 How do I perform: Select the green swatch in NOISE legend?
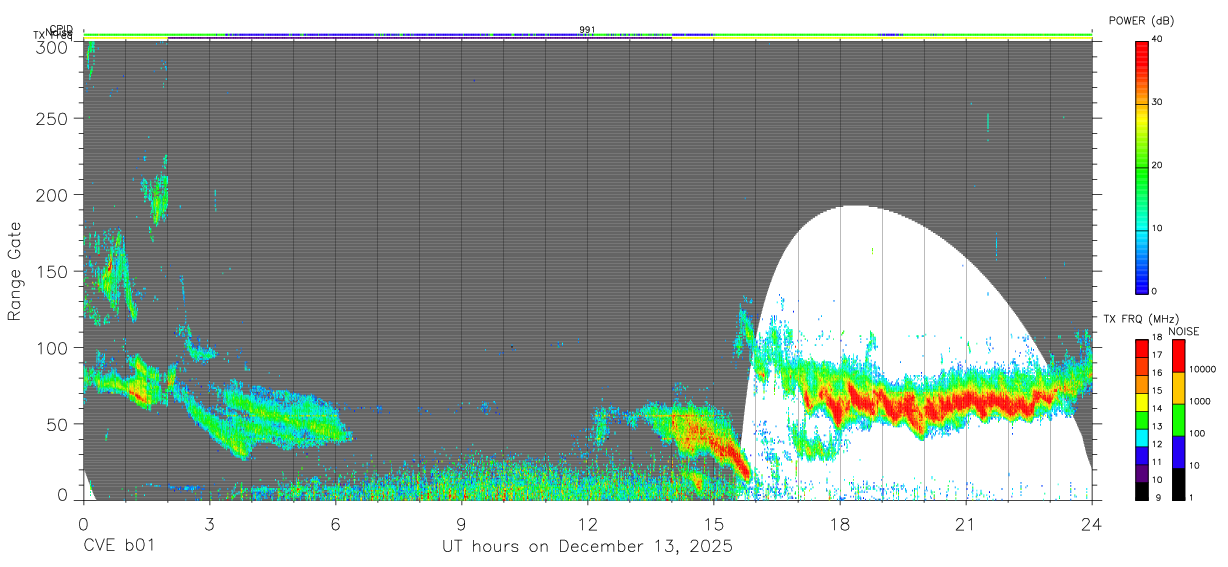click(1177, 420)
